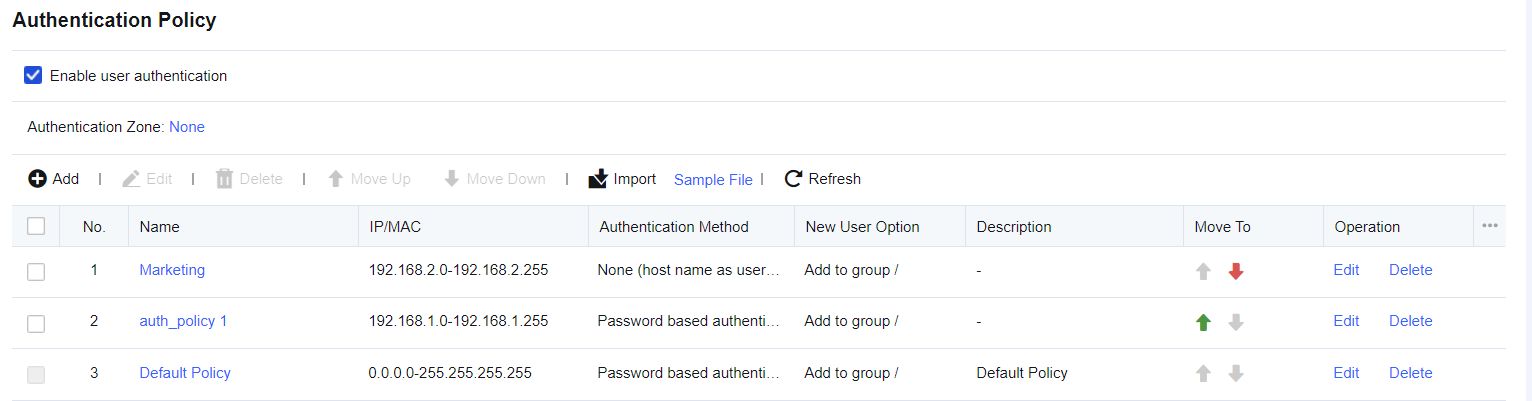Screen dimensions: 1532x401
Task: Click the Move Up toolbar button
Action: [369, 179]
